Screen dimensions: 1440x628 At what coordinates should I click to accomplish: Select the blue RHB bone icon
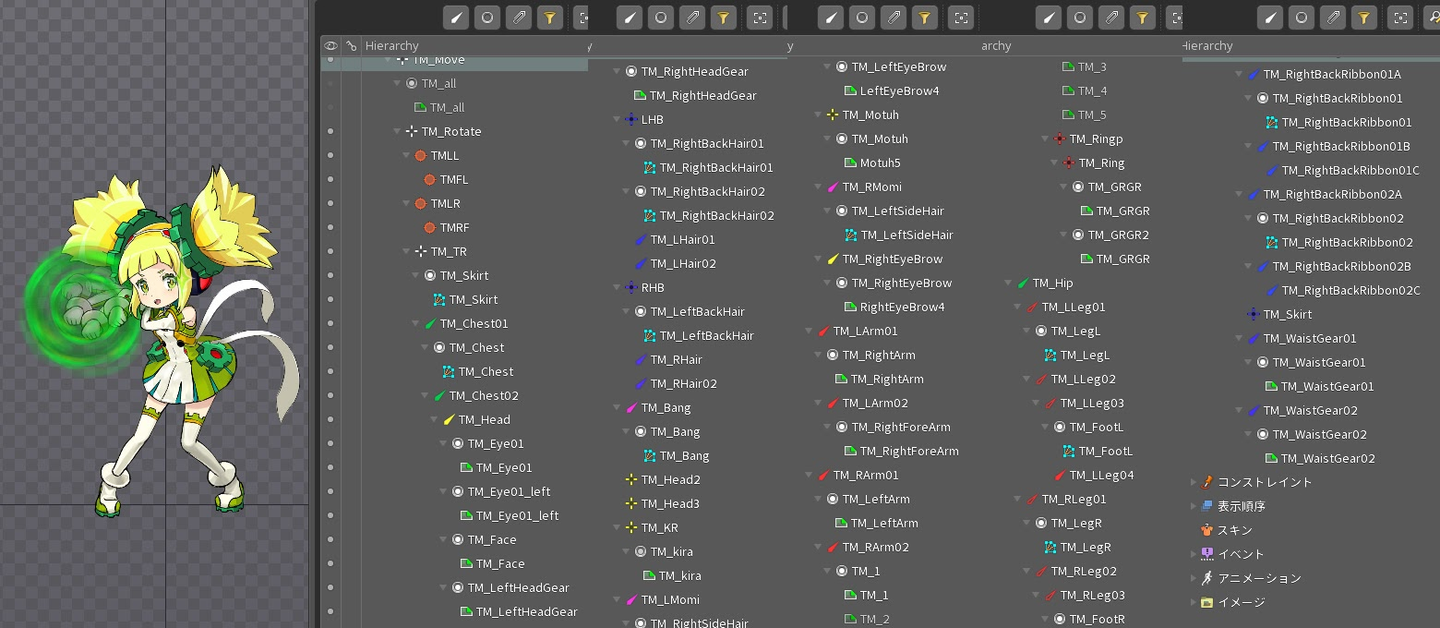click(x=631, y=288)
